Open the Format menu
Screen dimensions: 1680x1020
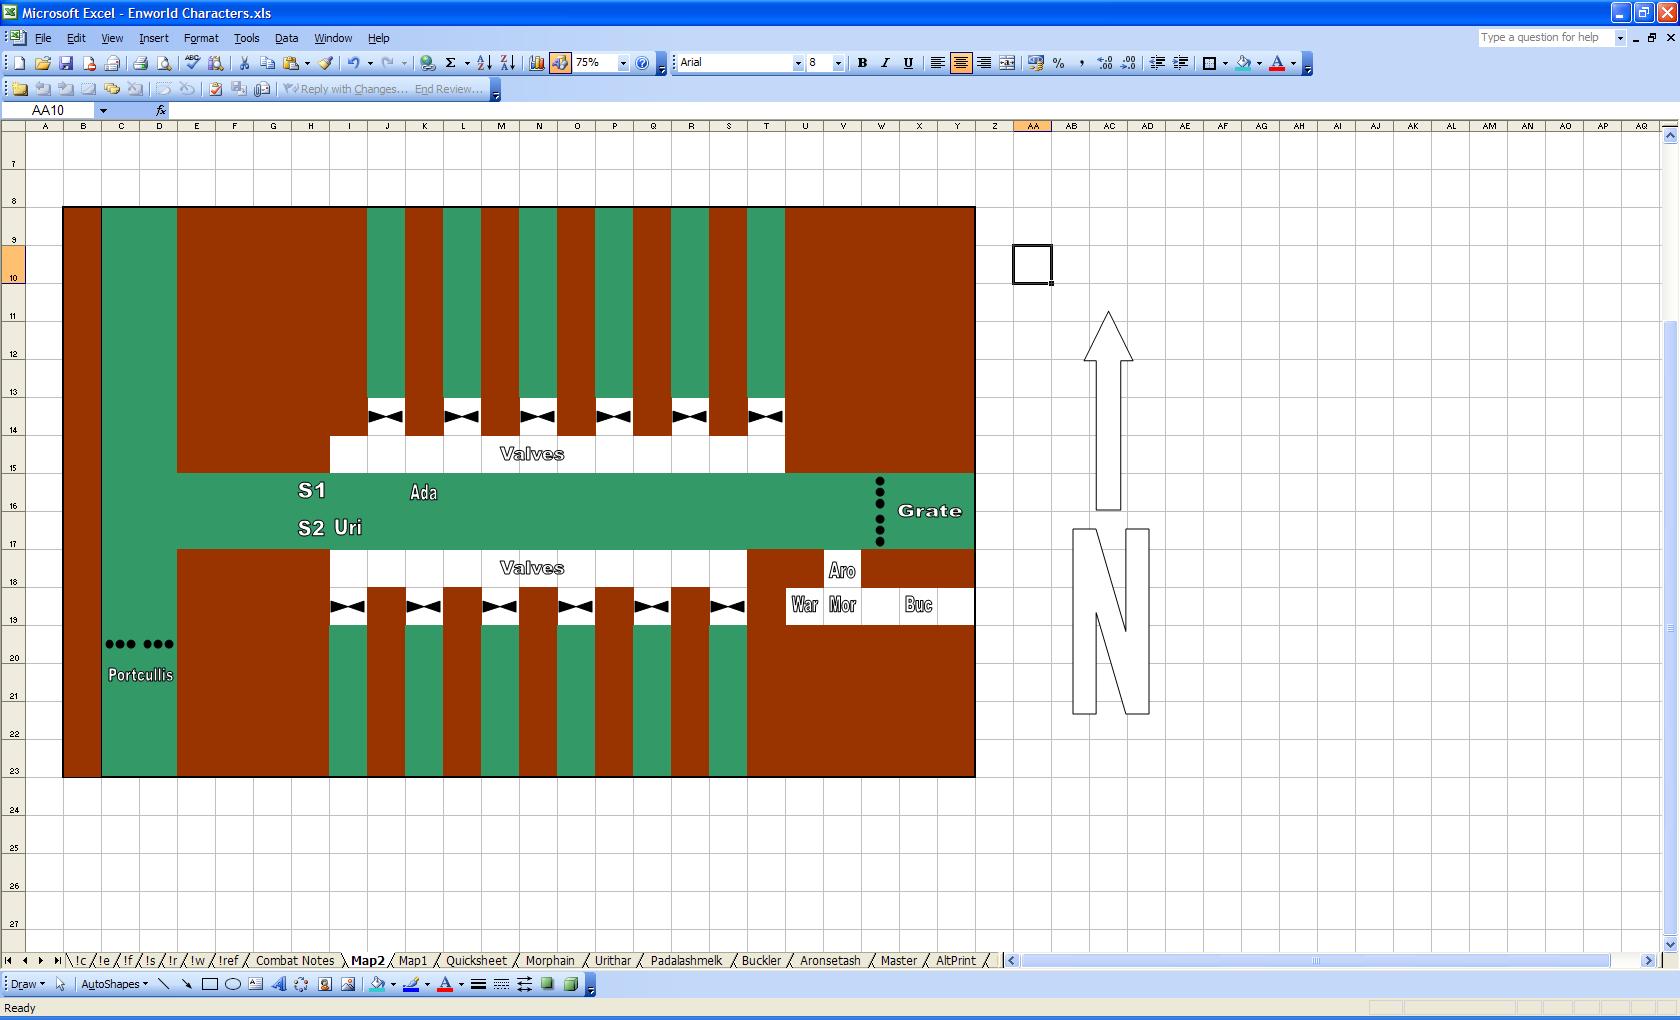[x=201, y=38]
